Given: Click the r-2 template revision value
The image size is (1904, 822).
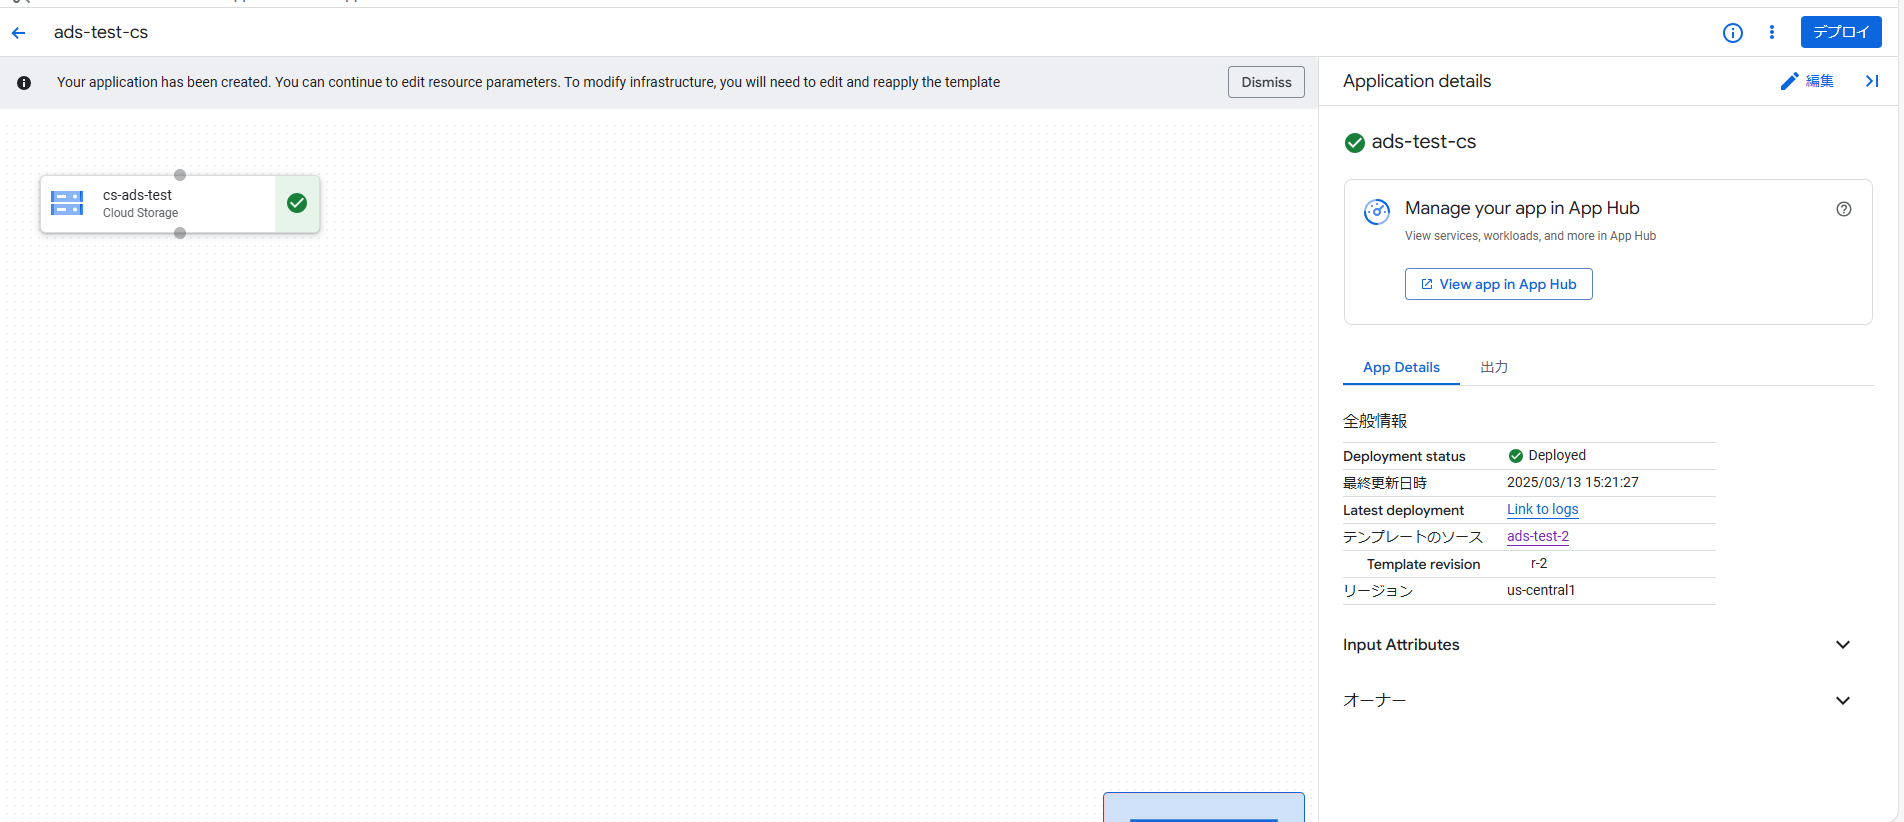Looking at the screenshot, I should 1539,563.
